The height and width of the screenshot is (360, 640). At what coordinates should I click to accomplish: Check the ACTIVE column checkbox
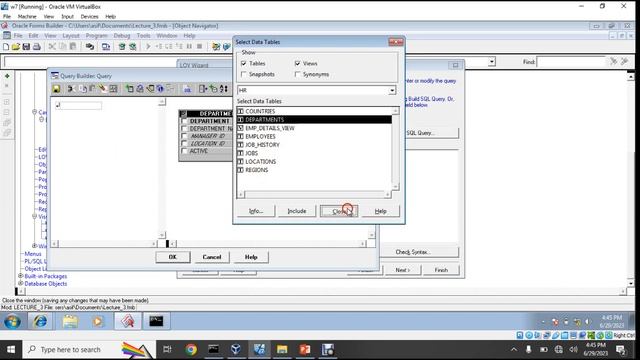[184, 151]
